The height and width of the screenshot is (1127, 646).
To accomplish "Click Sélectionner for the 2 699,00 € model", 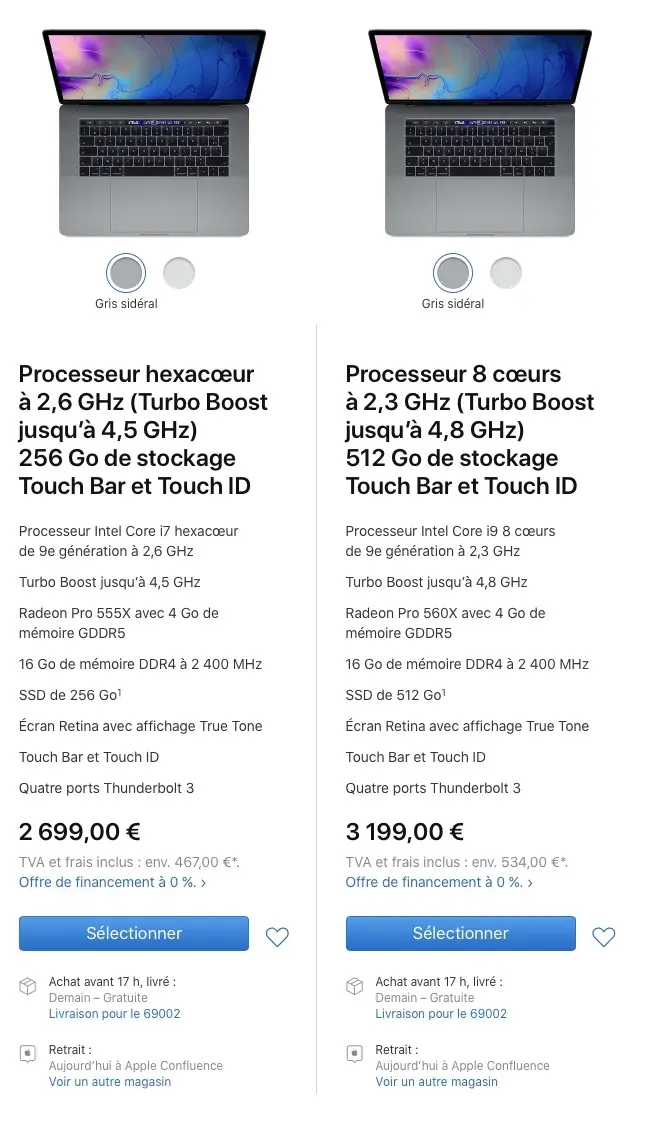I will (133, 933).
